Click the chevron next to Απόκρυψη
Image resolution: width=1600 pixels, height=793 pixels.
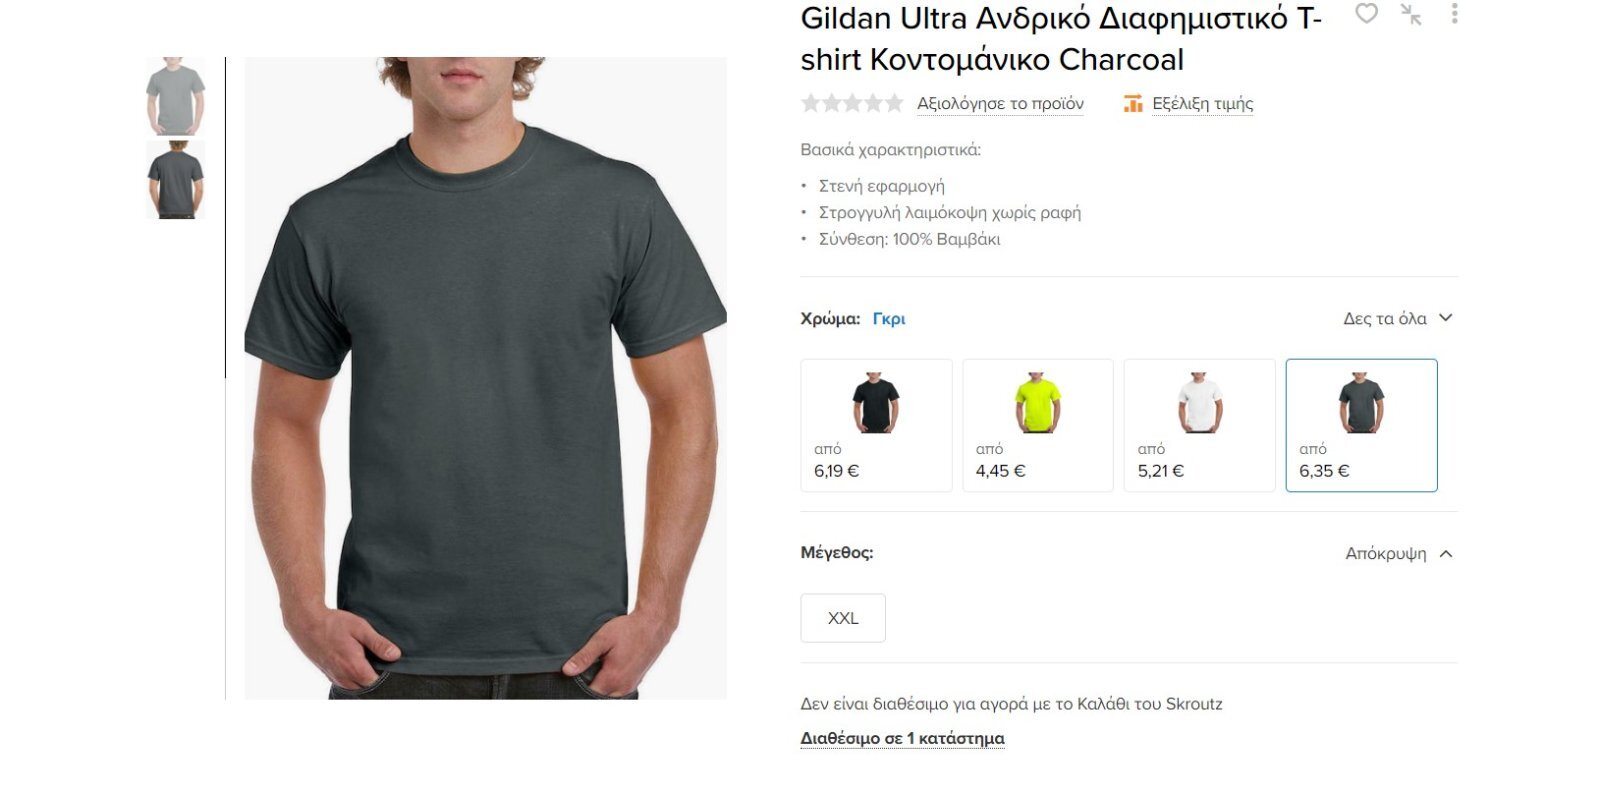pos(1446,553)
